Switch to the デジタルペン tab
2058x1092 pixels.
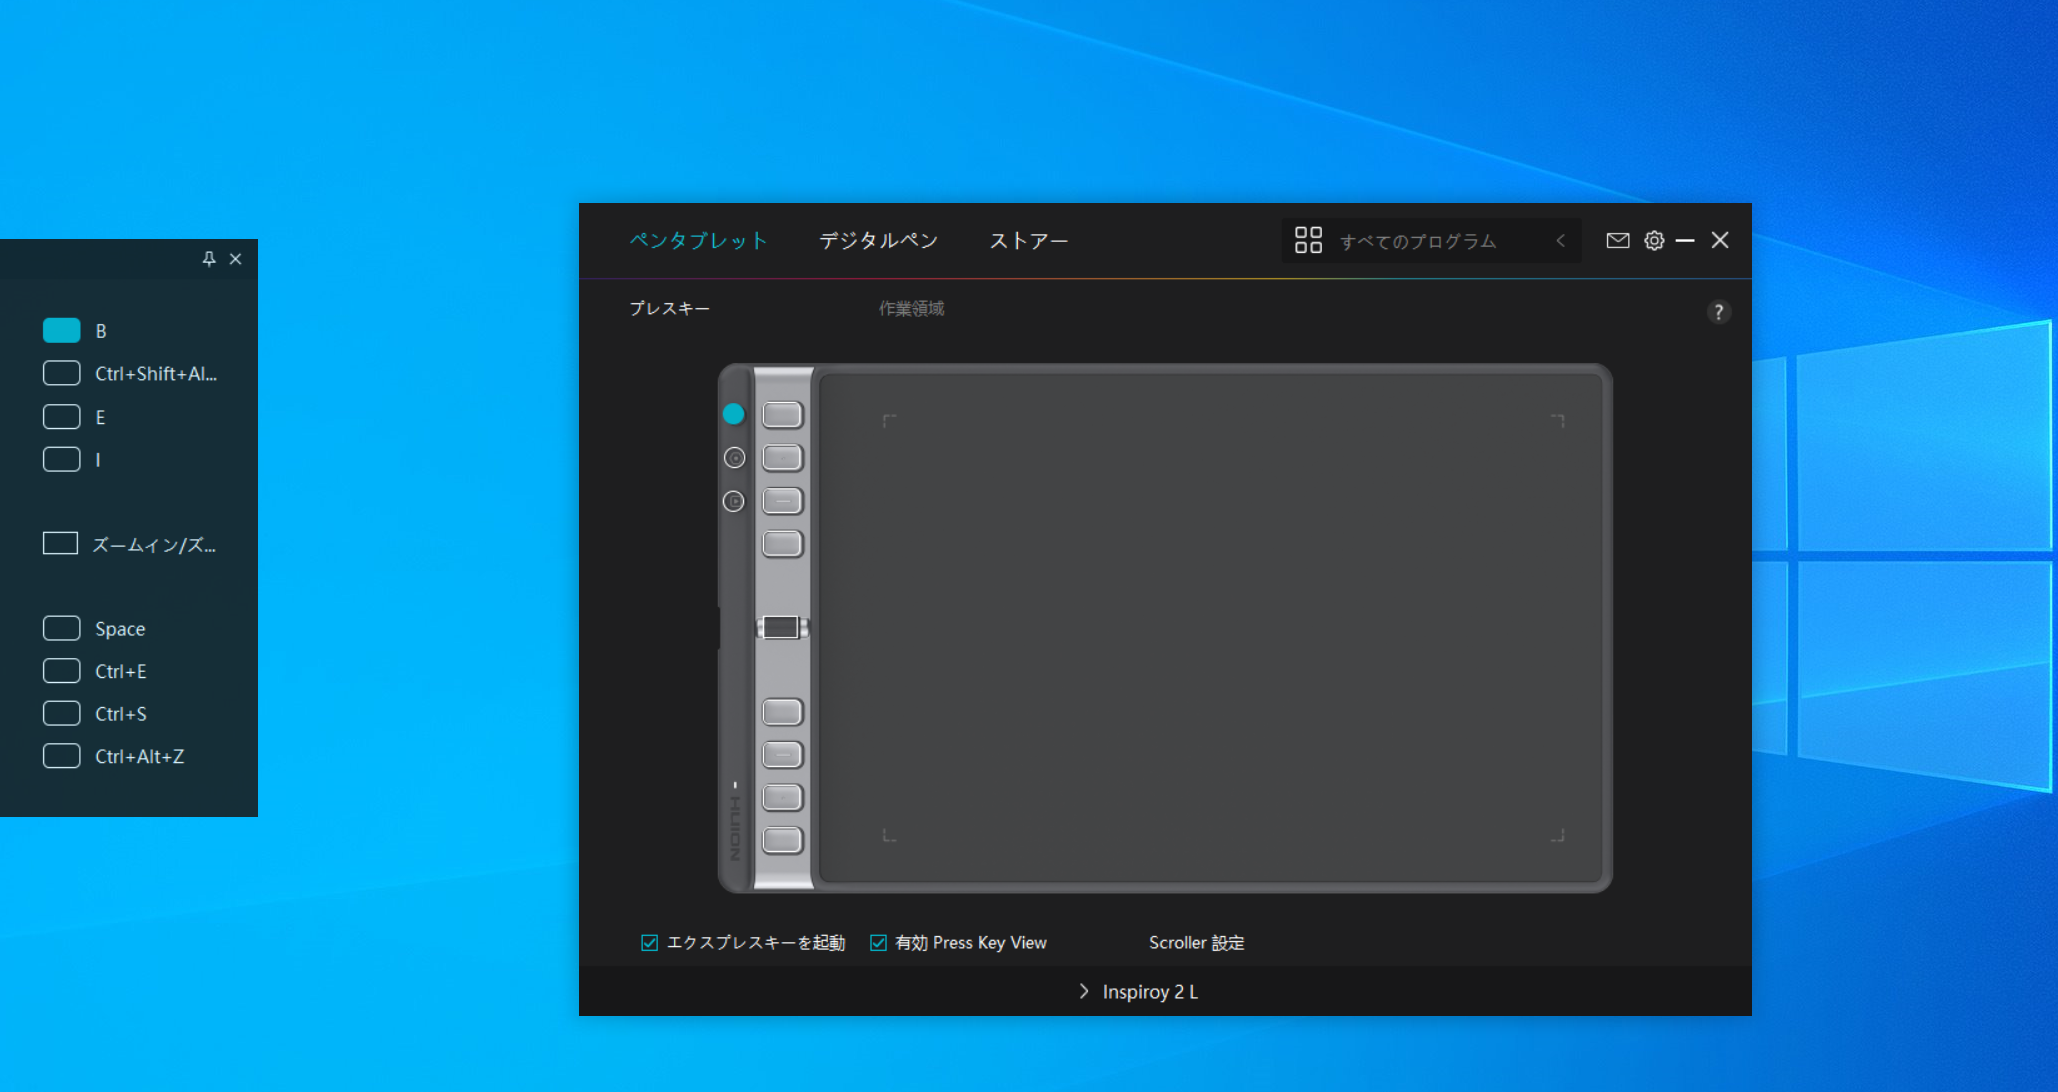click(x=878, y=240)
